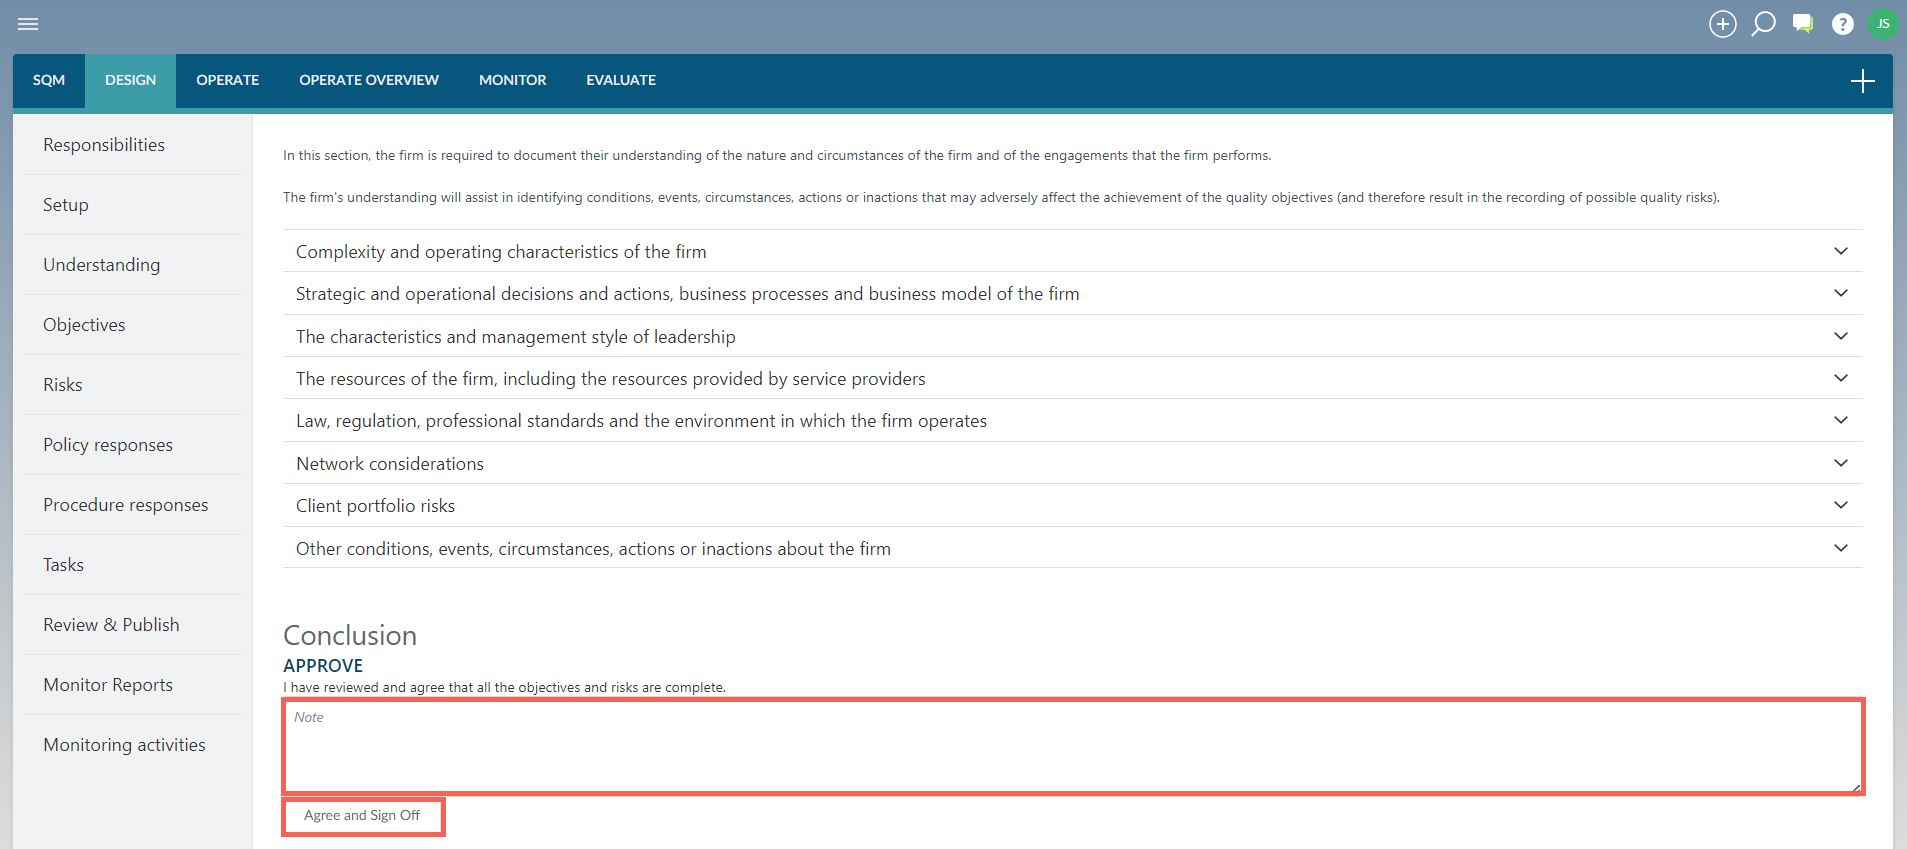Click the Note text area
The width and height of the screenshot is (1907, 849).
click(x=1073, y=747)
